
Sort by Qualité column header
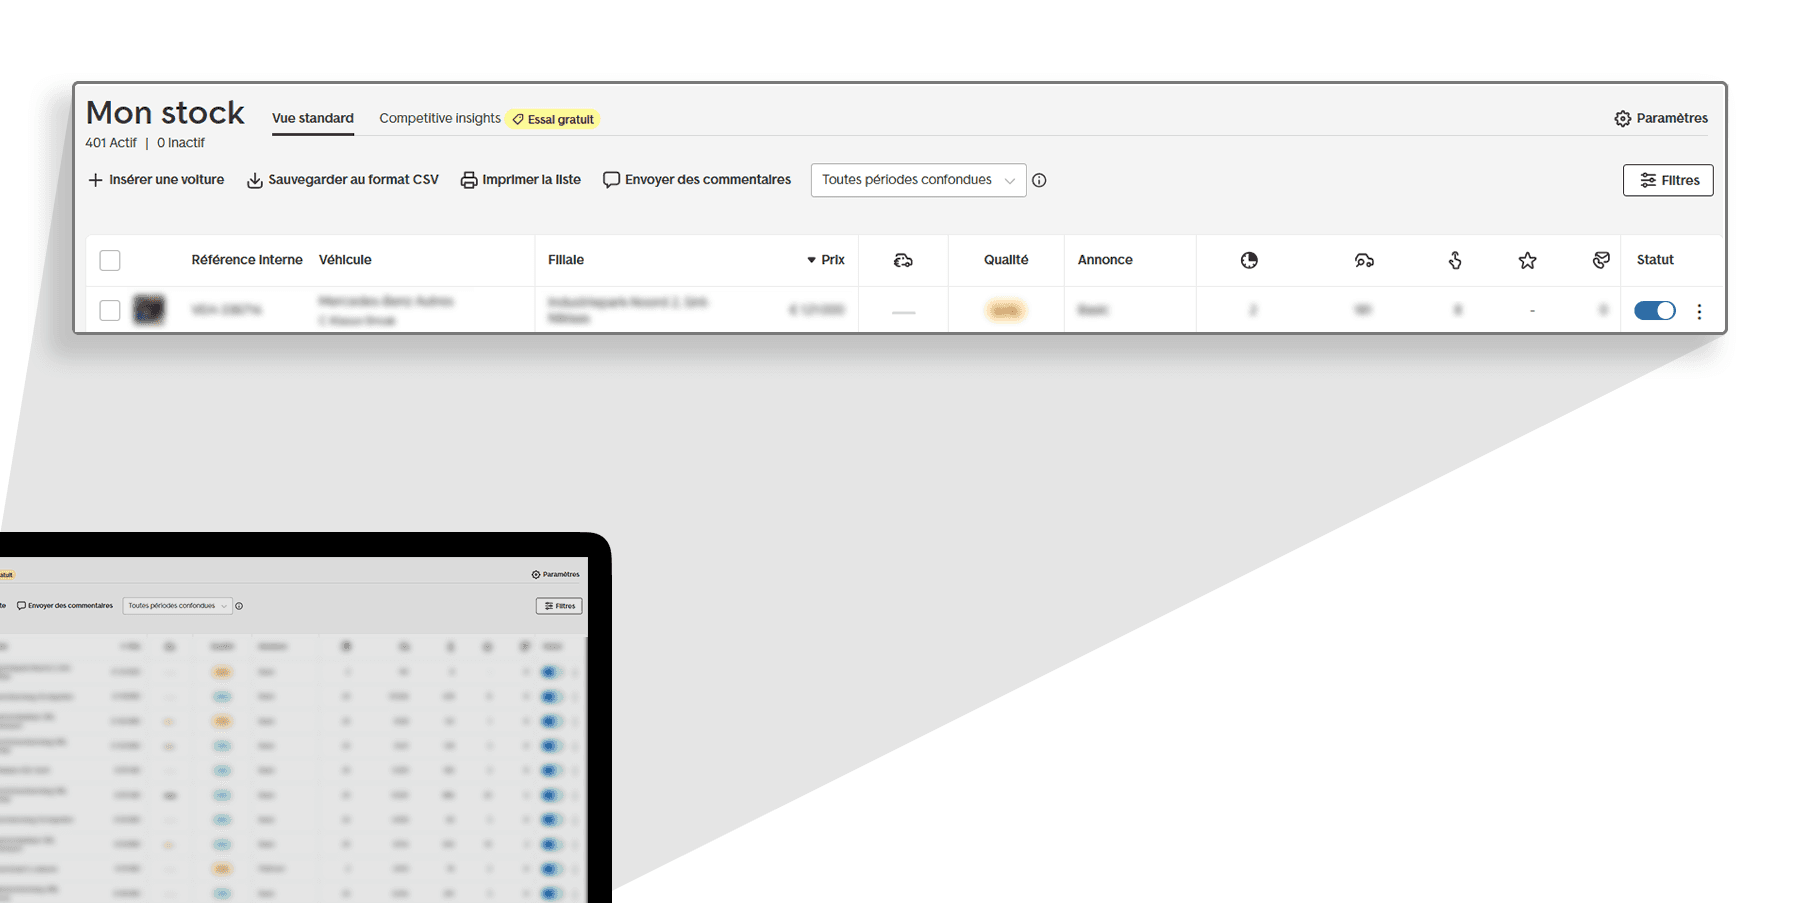pyautogui.click(x=1006, y=260)
